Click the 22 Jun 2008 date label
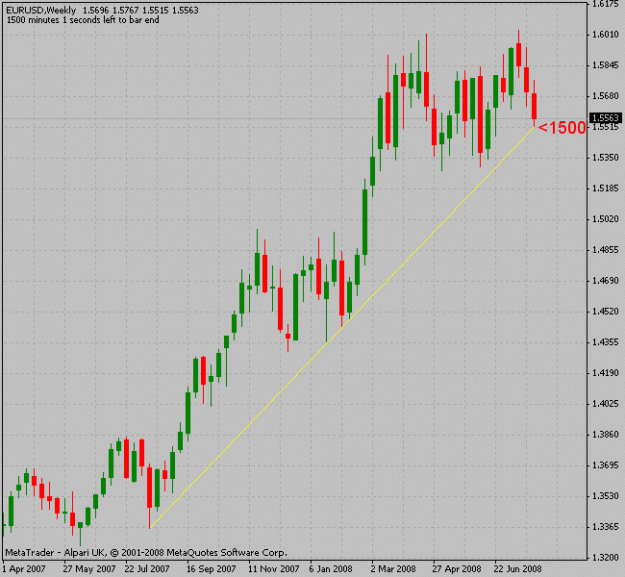The width and height of the screenshot is (625, 577). point(518,569)
